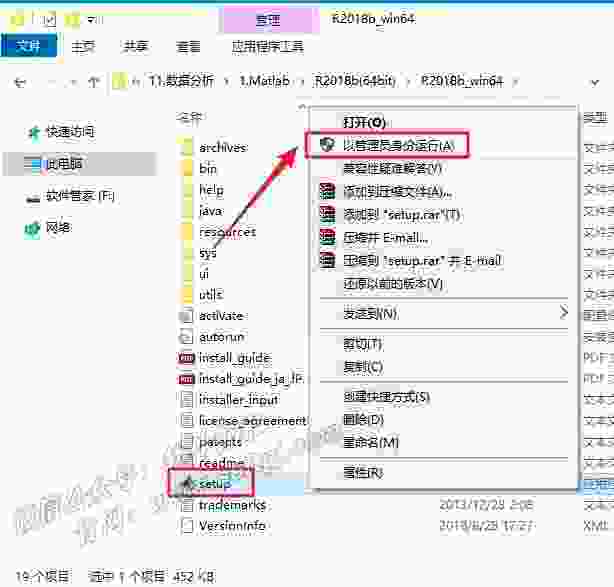Click WinRAR icon beside 压缩并 E-mail
This screenshot has width=614, height=587.
(327, 237)
